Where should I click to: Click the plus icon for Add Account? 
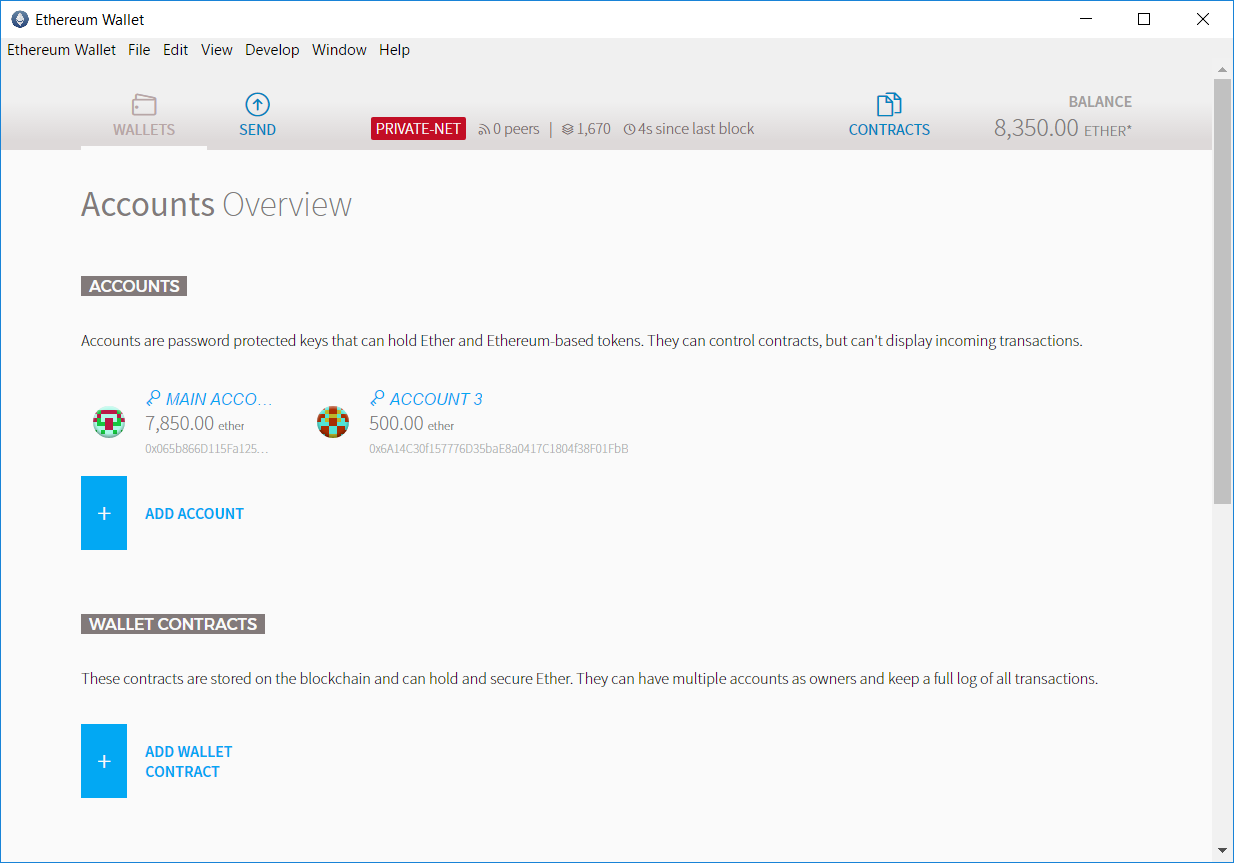tap(104, 513)
